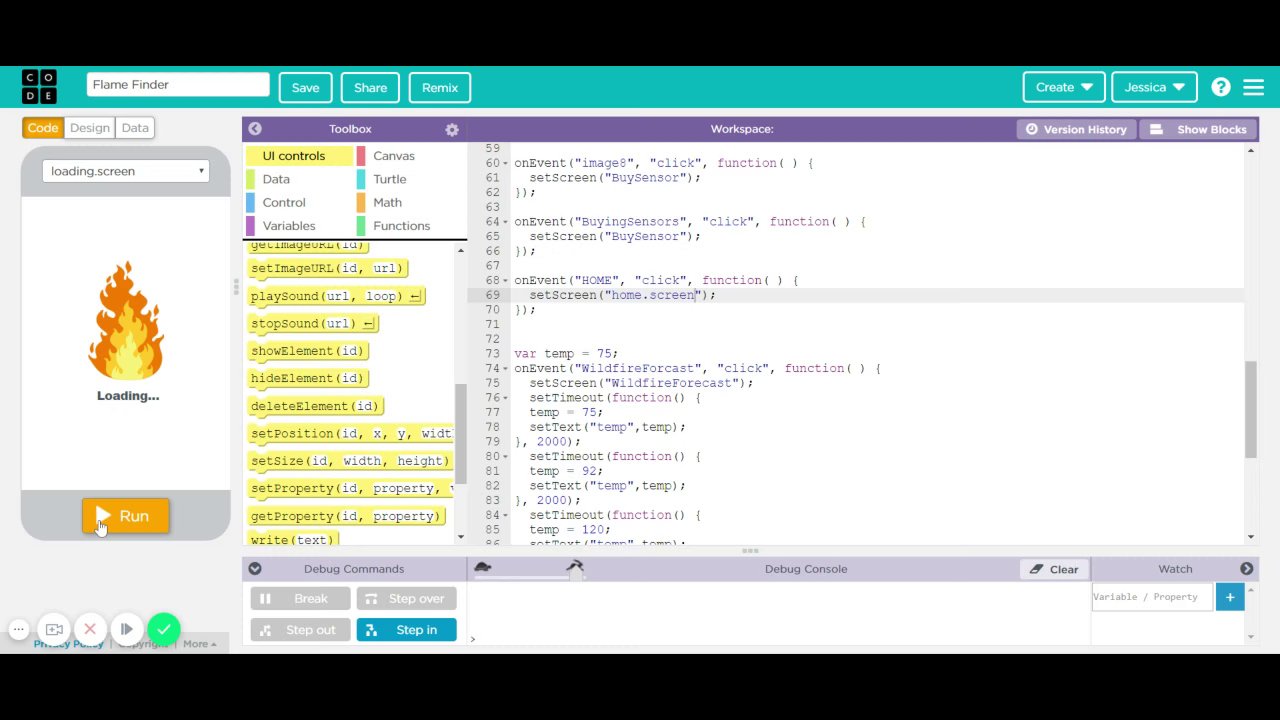Click the Step out debug button
This screenshot has width=1280, height=720.
[300, 630]
